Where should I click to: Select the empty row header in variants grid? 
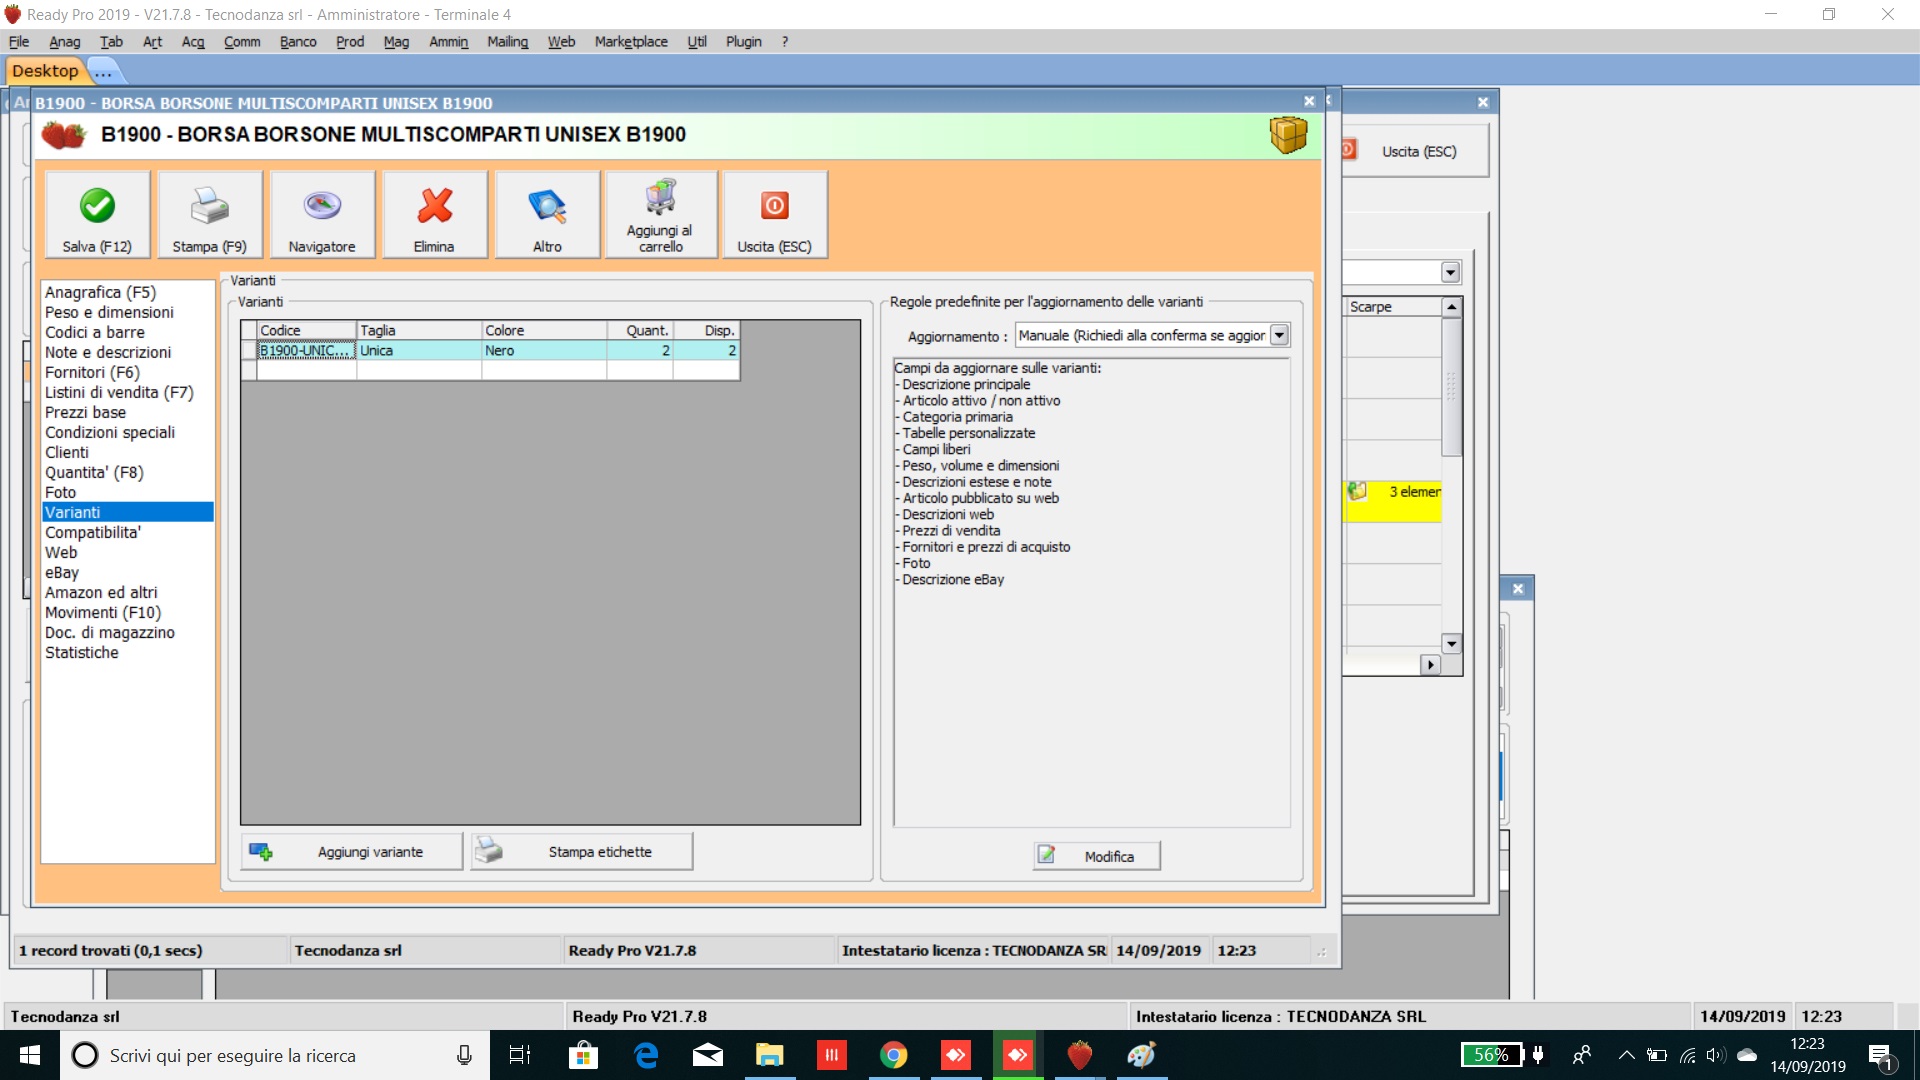pos(249,370)
